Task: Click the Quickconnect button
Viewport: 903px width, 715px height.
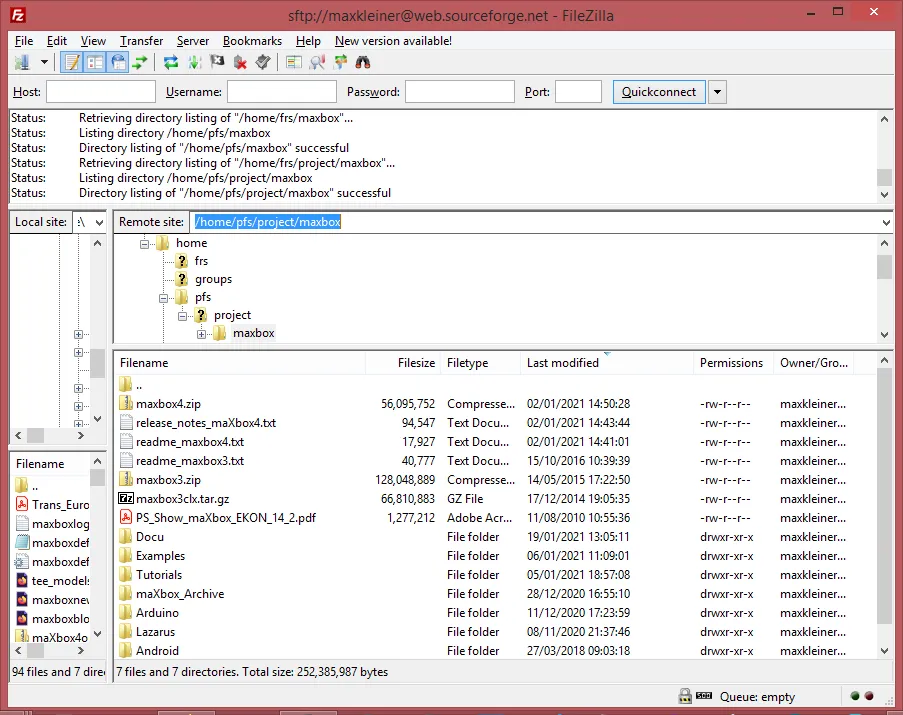Action: [x=659, y=91]
